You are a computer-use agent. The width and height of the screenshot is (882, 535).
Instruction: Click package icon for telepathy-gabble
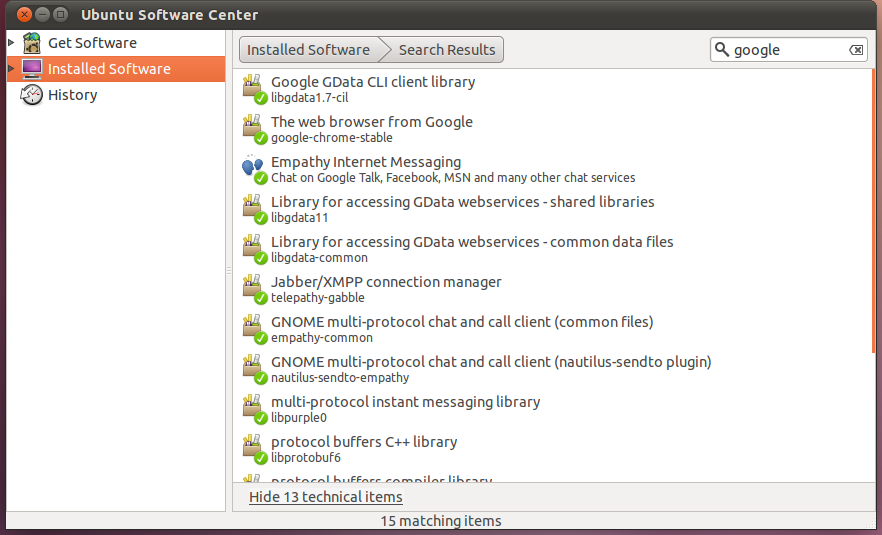[x=254, y=289]
